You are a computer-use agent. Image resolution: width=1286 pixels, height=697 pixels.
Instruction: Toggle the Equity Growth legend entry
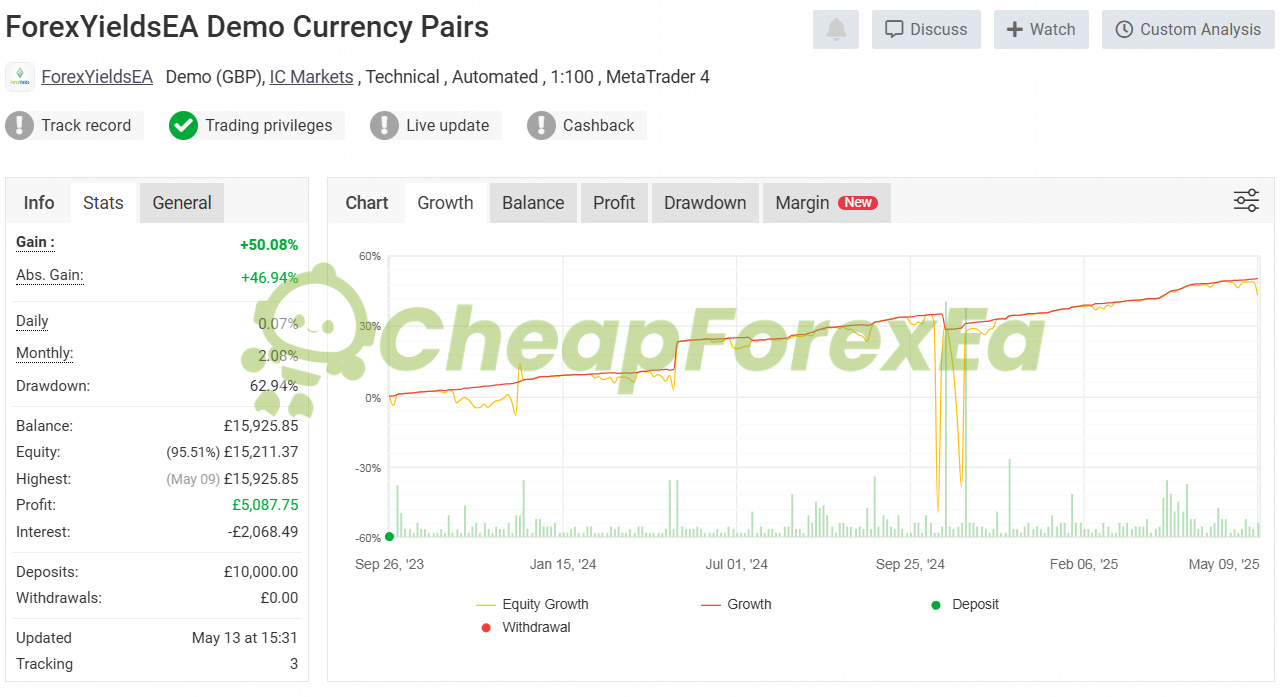(532, 604)
